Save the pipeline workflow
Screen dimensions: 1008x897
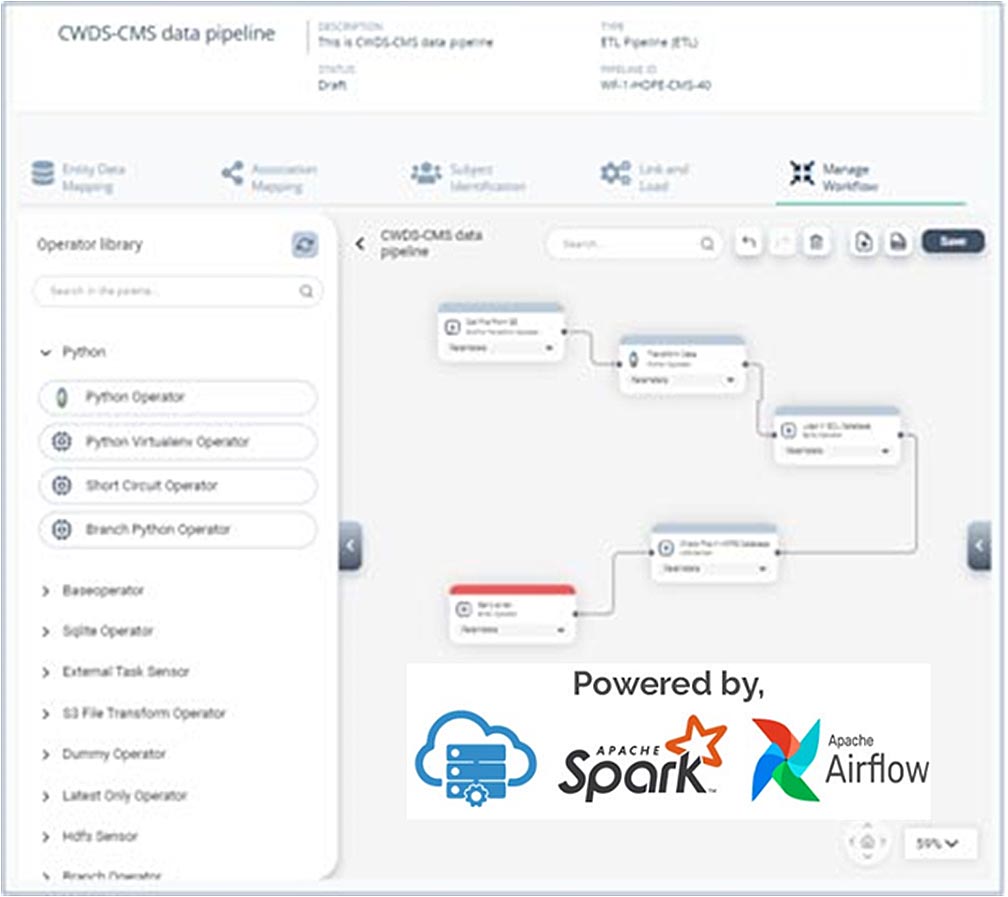(953, 241)
